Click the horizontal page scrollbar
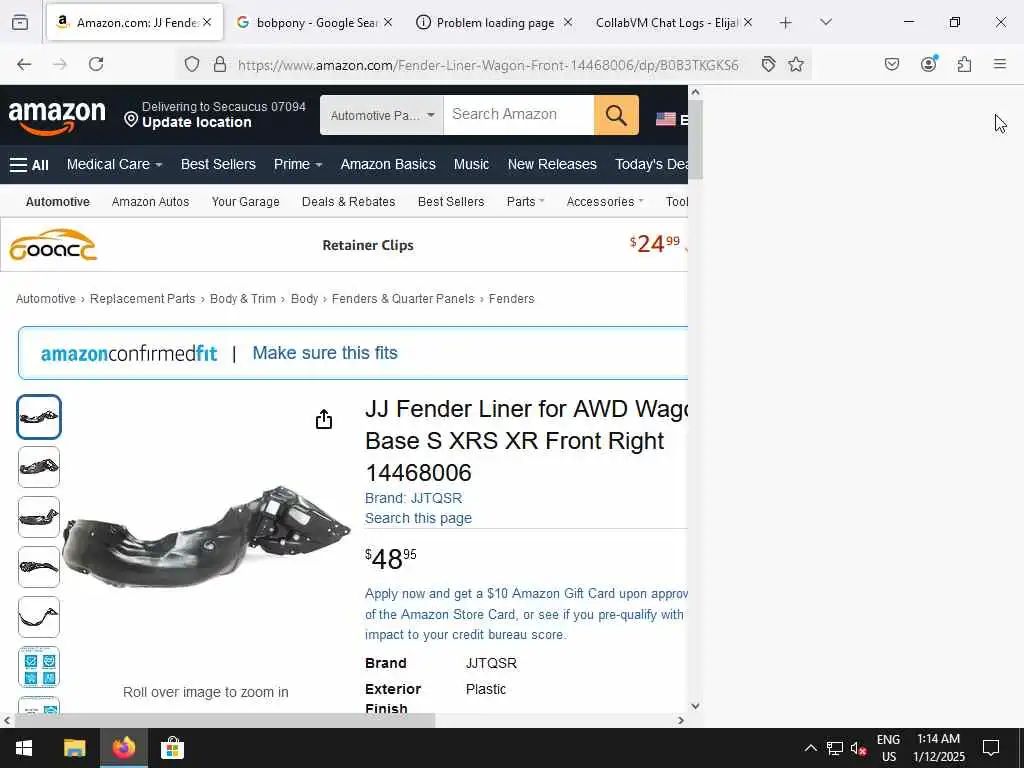The width and height of the screenshot is (1024, 768). tap(225, 720)
